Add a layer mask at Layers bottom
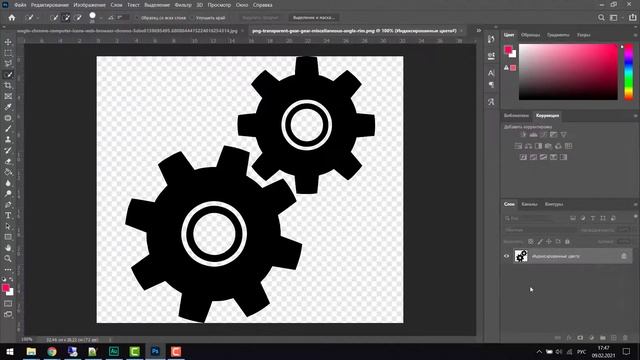This screenshot has height=360, width=640. tap(580, 338)
